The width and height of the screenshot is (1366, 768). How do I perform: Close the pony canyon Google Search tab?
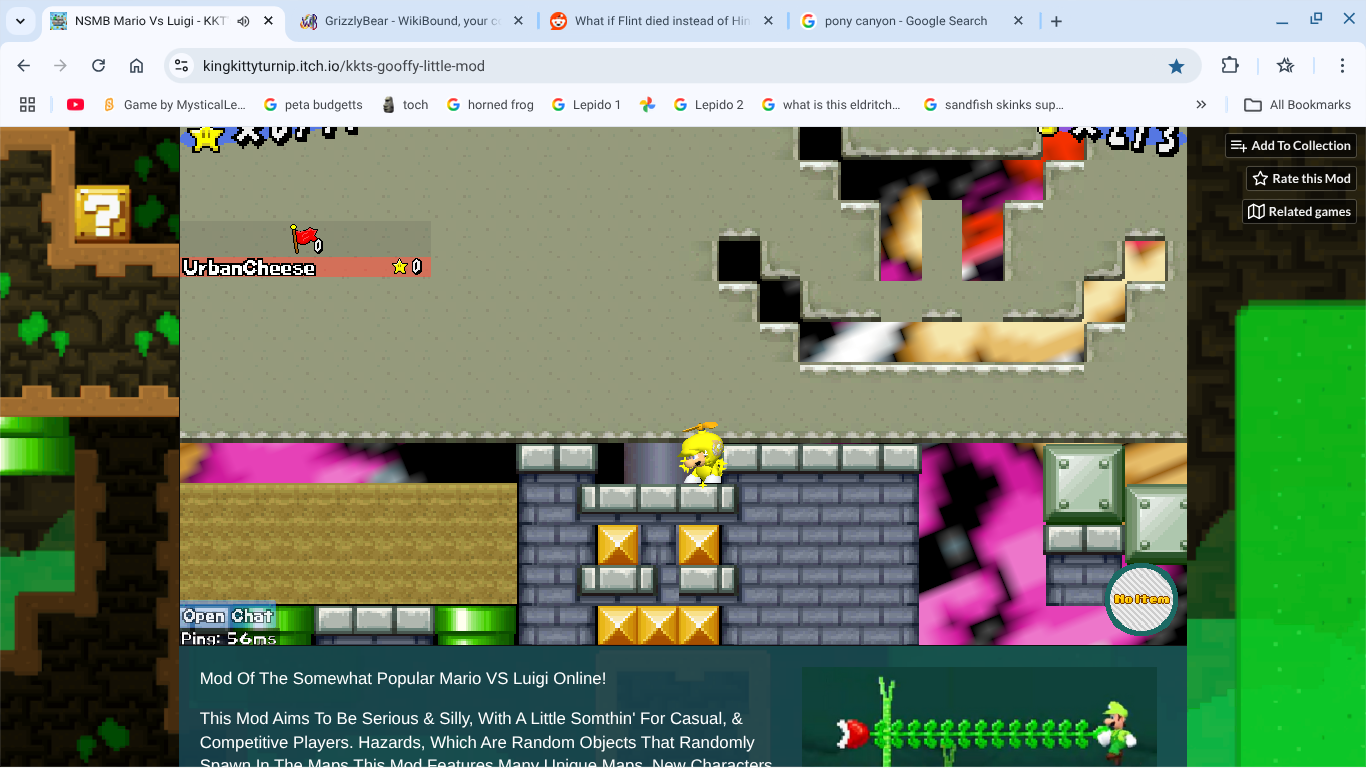coord(1018,21)
